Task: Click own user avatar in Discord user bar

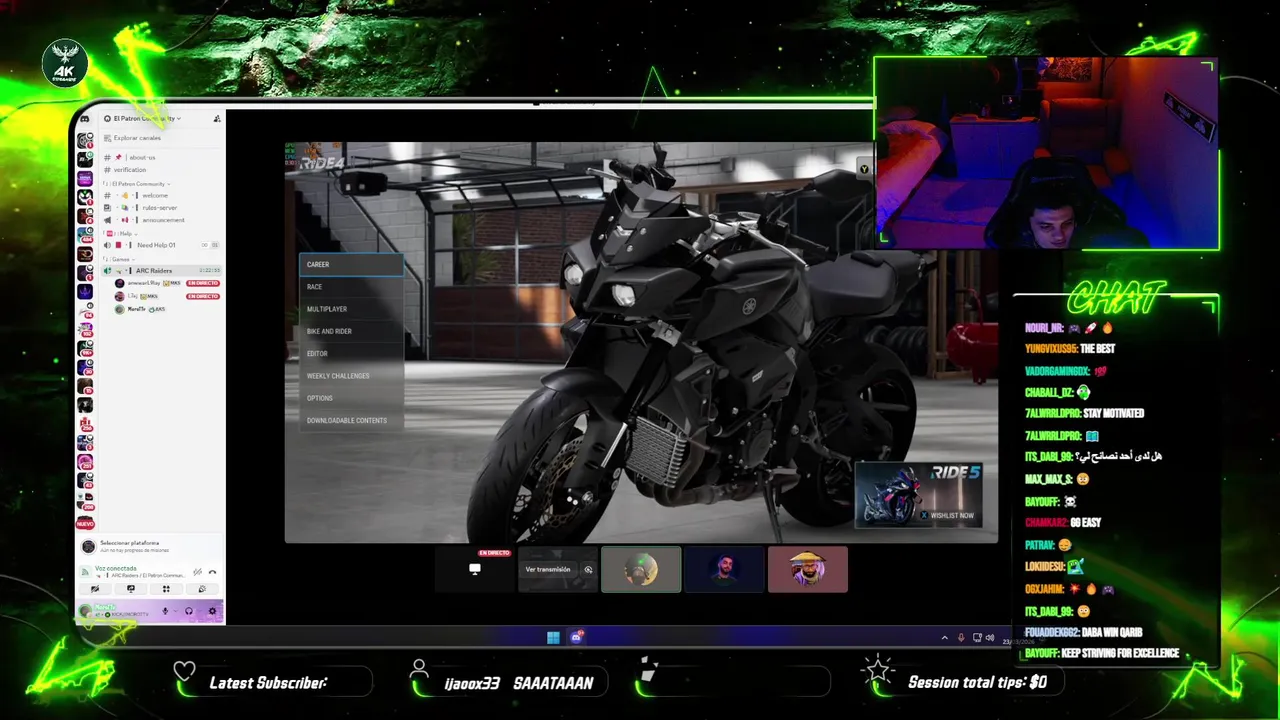Action: (86, 611)
